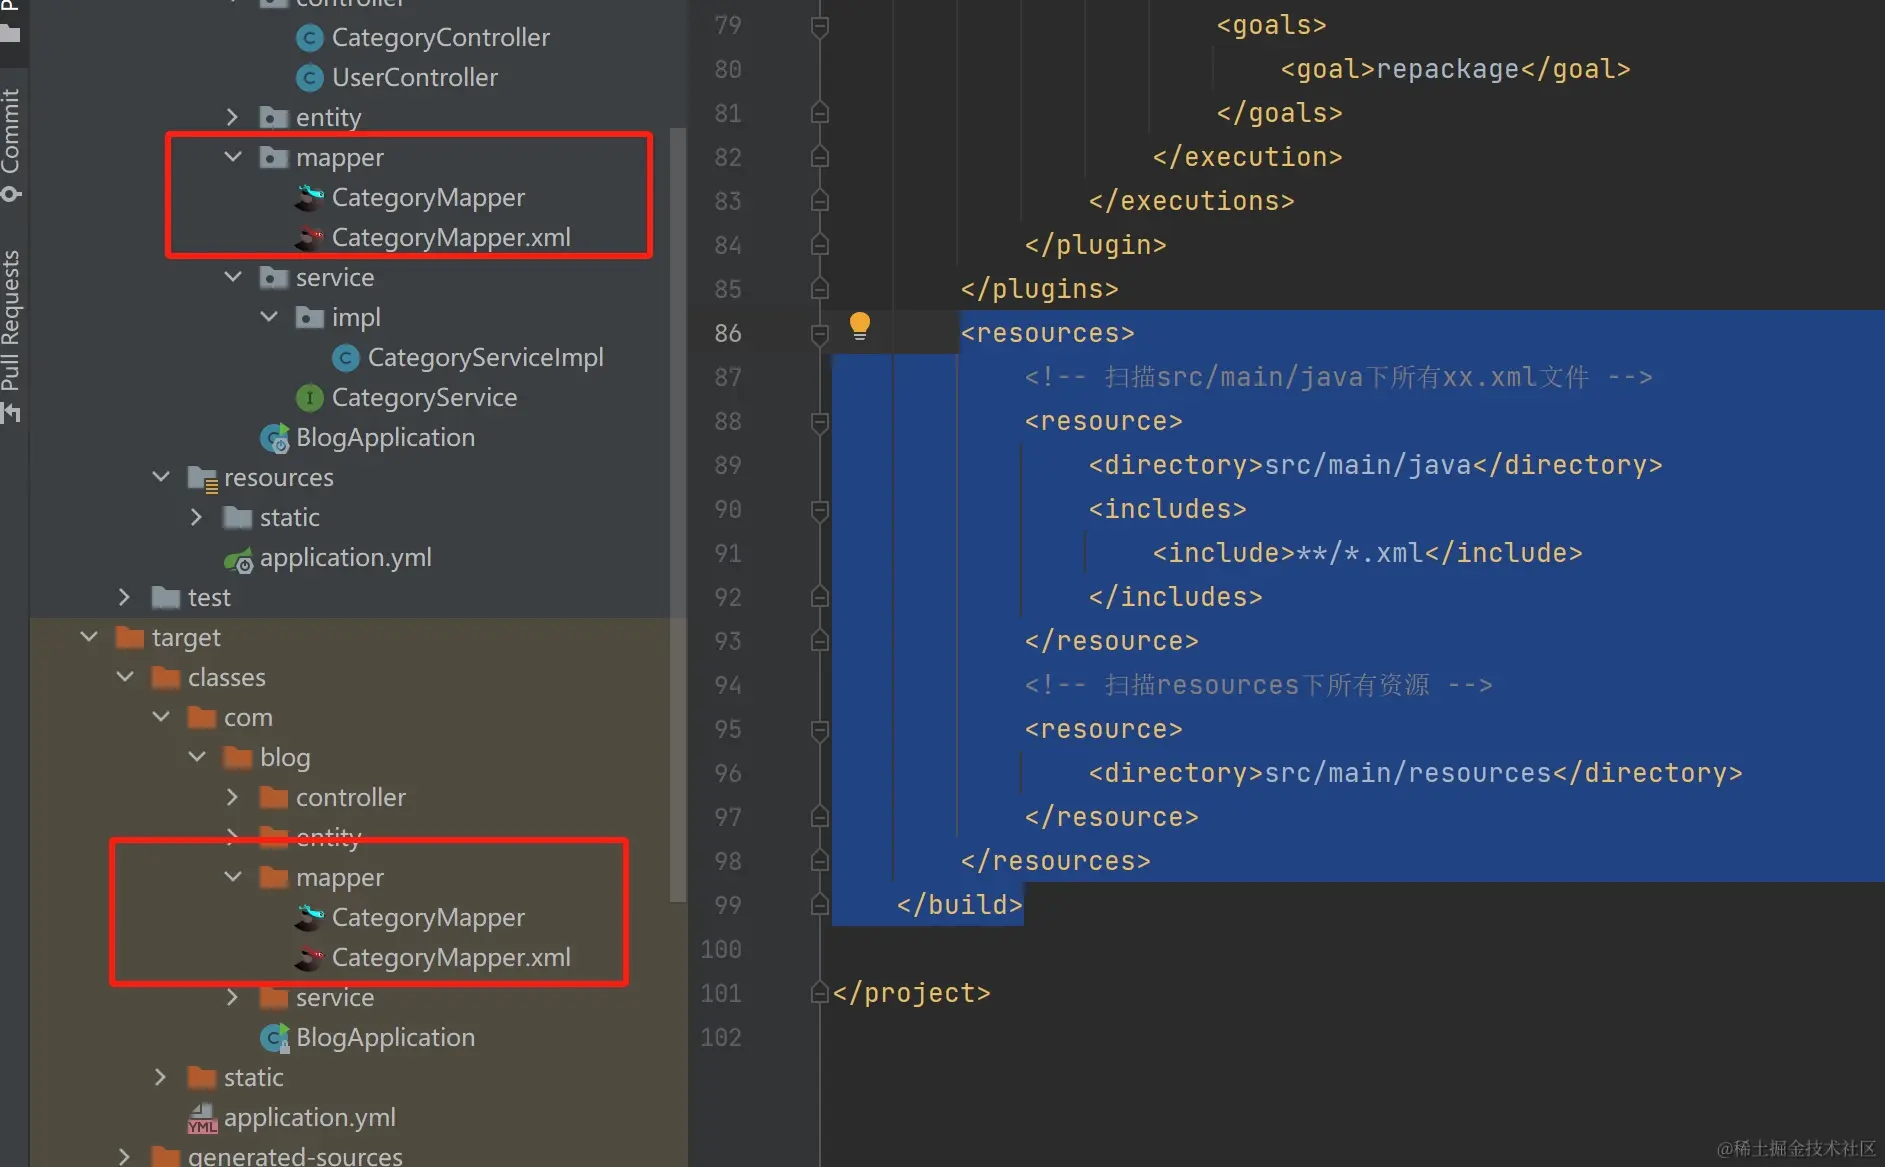Click the CategoryServiceImpl class icon
Screen dimensions: 1885x1167
346,358
